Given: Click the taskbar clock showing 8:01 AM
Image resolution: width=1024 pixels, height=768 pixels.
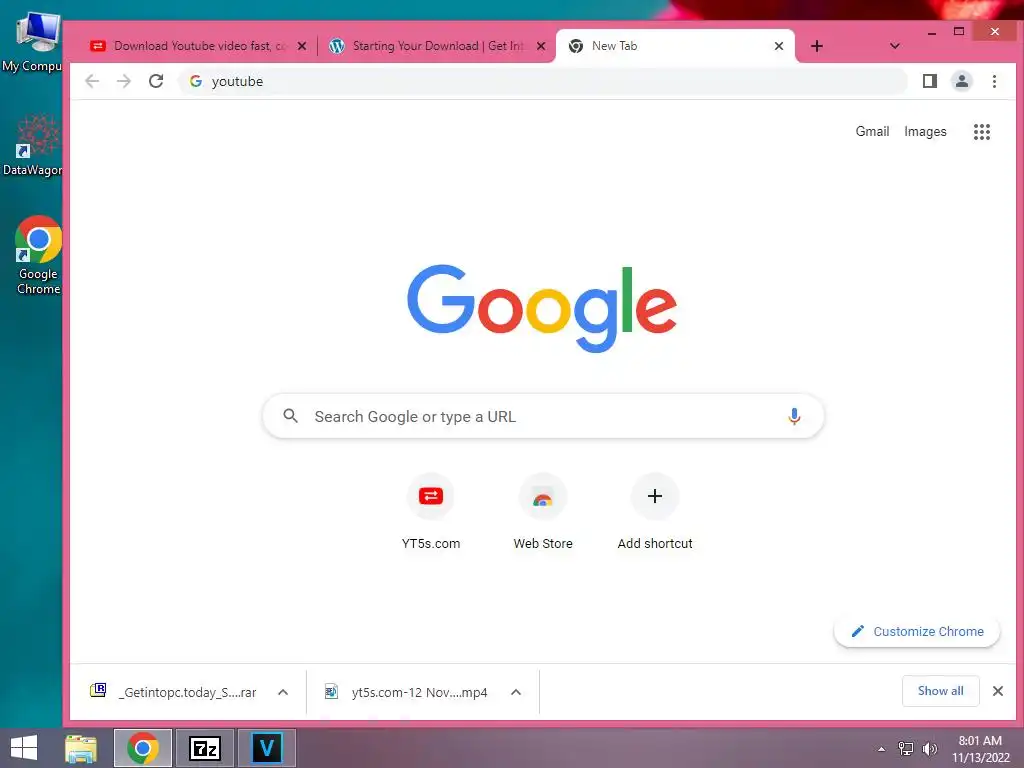Looking at the screenshot, I should pos(980,749).
